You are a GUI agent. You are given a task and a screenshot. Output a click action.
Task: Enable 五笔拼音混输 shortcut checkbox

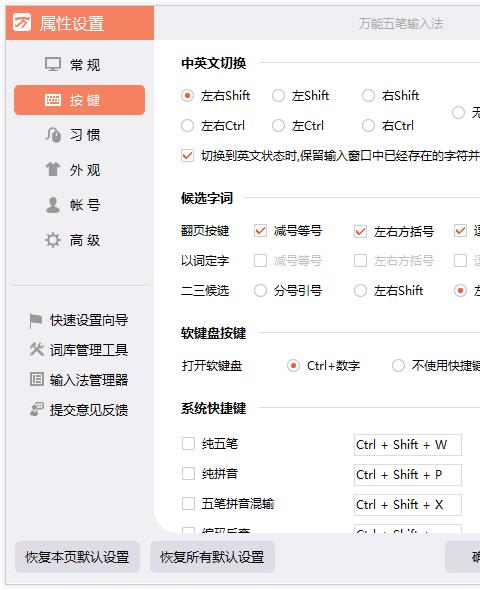188,503
